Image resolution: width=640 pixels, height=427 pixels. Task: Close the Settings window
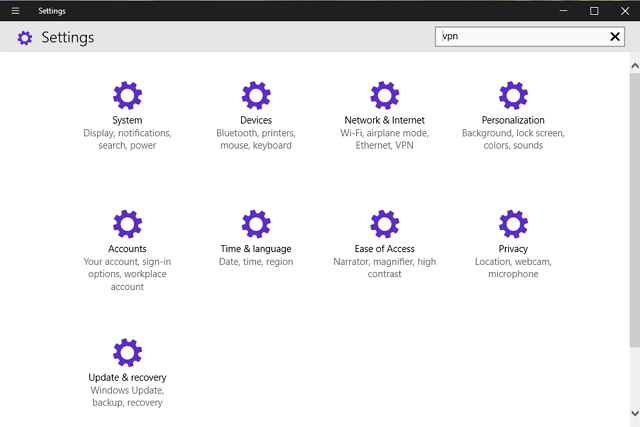(x=625, y=11)
